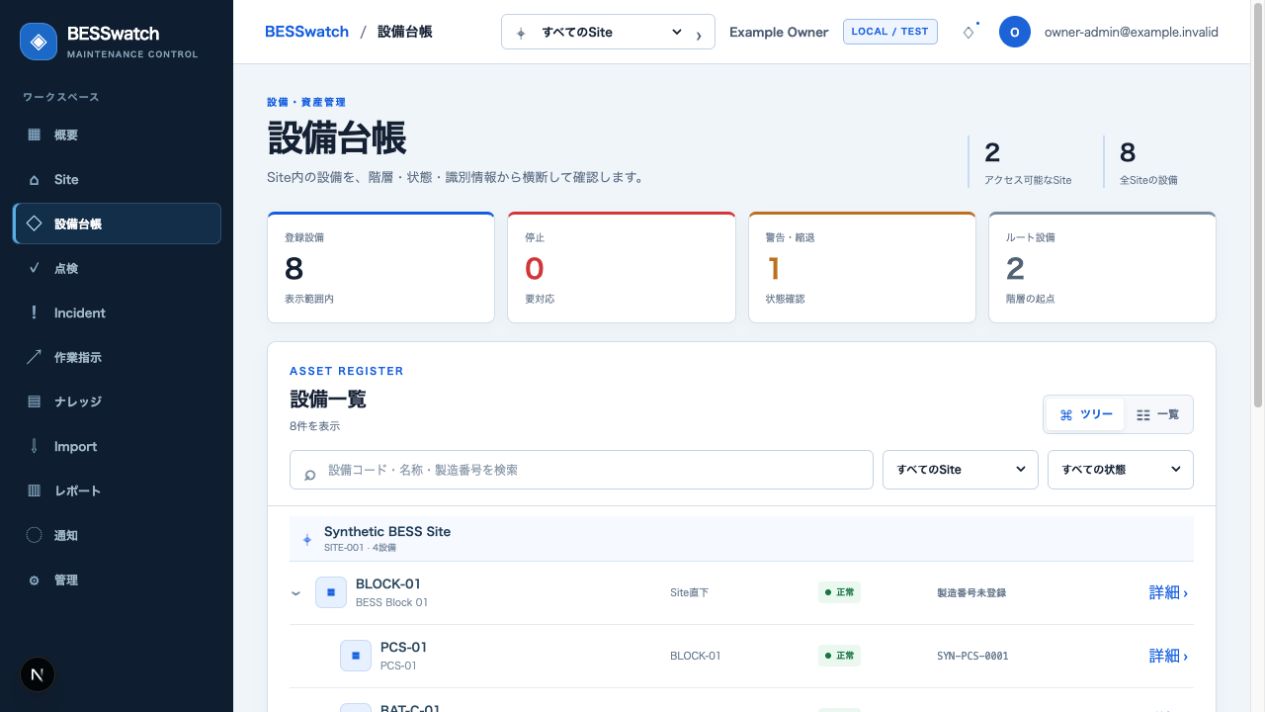Click the Example Owner label in header

779,32
